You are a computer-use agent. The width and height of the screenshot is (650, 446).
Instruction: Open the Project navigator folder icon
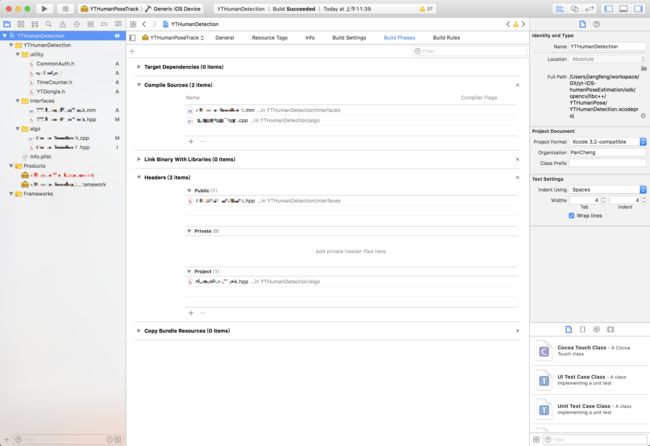coord(7,24)
